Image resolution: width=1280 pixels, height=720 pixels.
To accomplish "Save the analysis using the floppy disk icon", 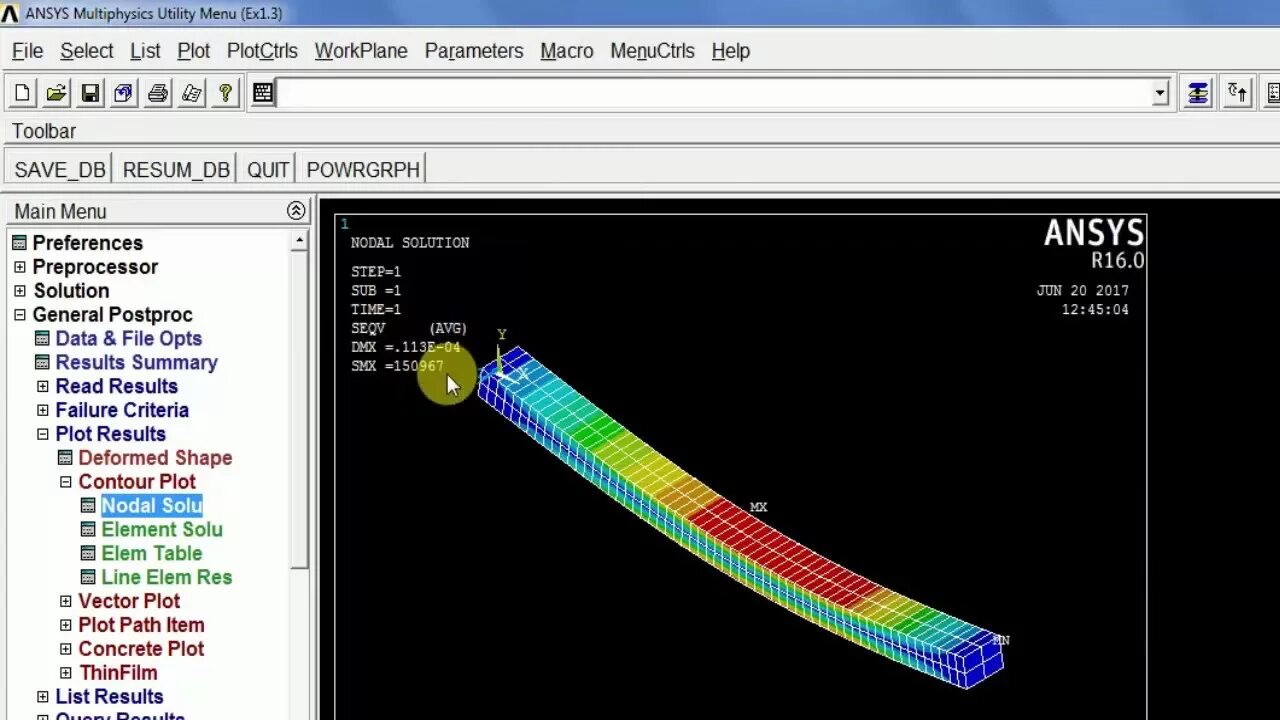I will tap(90, 94).
